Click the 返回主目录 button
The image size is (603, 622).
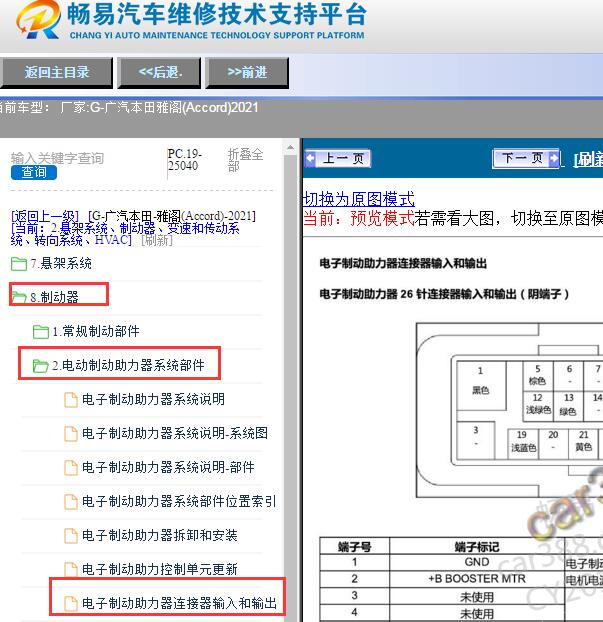click(56, 73)
